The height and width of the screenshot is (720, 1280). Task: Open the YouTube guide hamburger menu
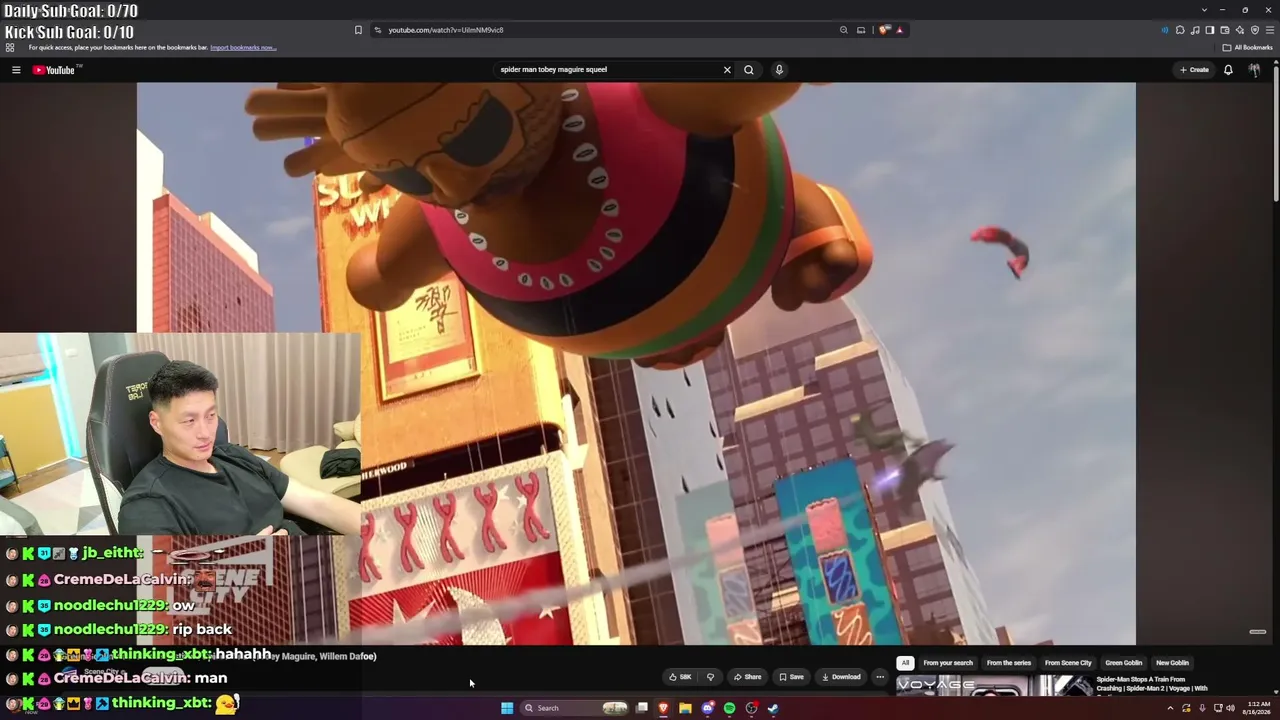tap(16, 70)
